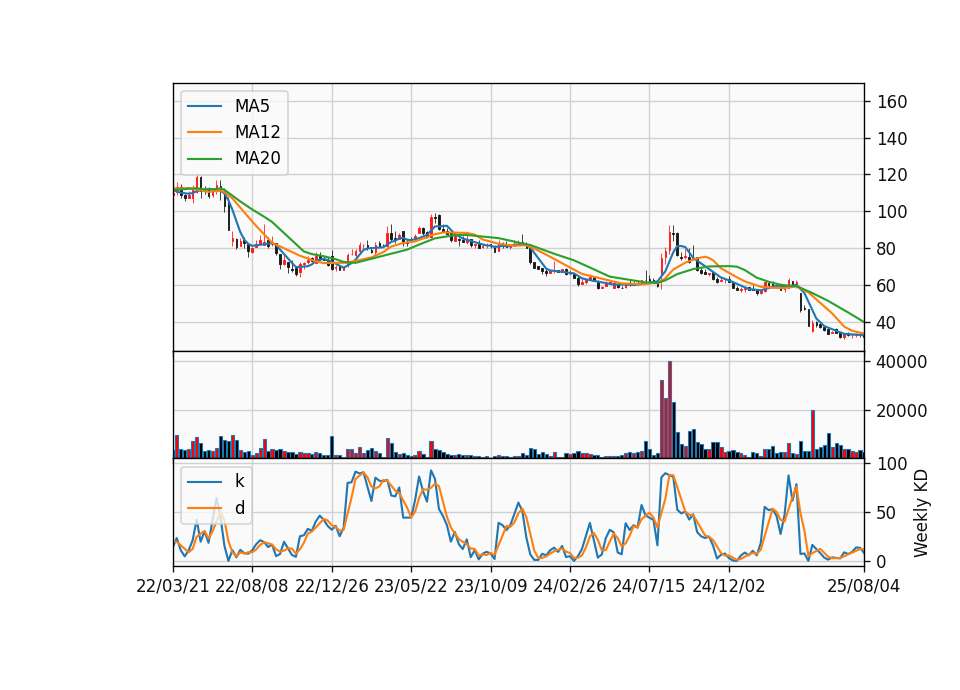Click the orange MA12 legend line sample
960x690 pixels.
click(x=204, y=132)
